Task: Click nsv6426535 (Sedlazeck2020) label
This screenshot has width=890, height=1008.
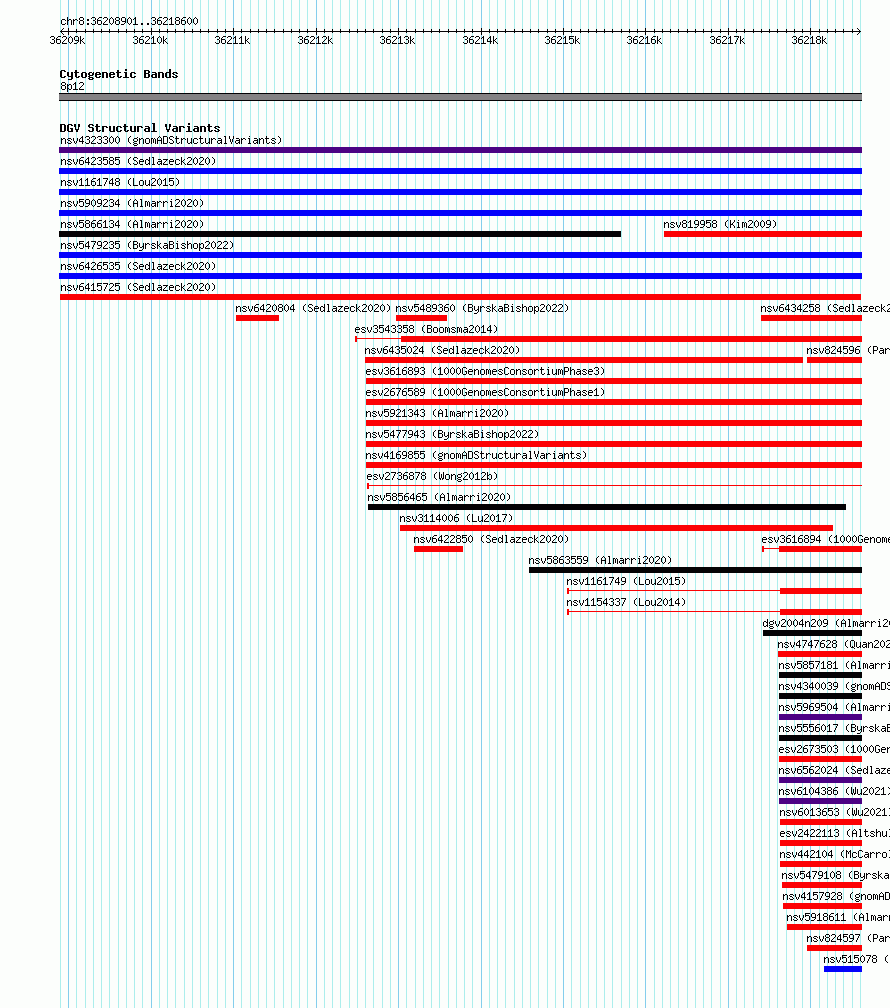Action: (x=138, y=266)
